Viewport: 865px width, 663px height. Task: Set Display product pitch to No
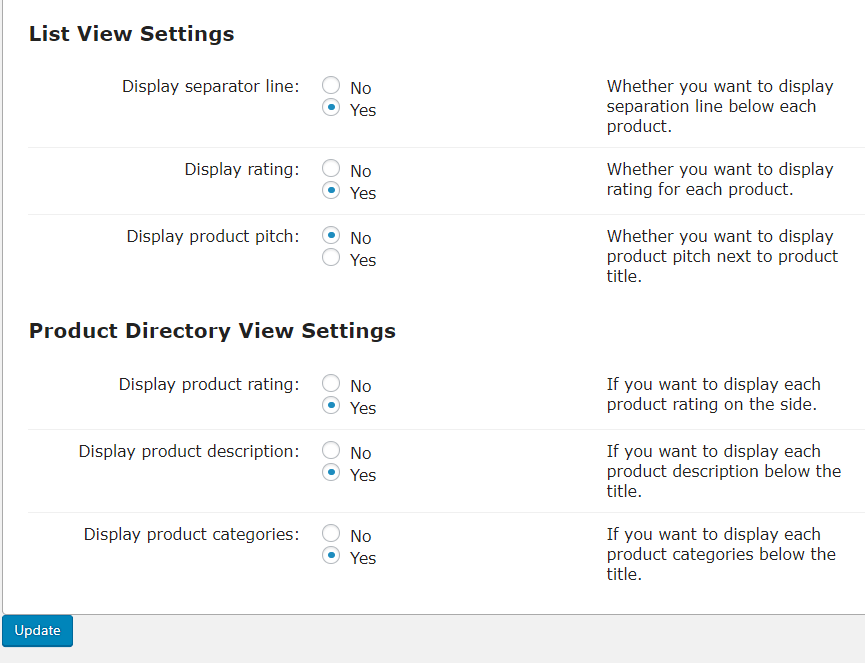tap(331, 237)
